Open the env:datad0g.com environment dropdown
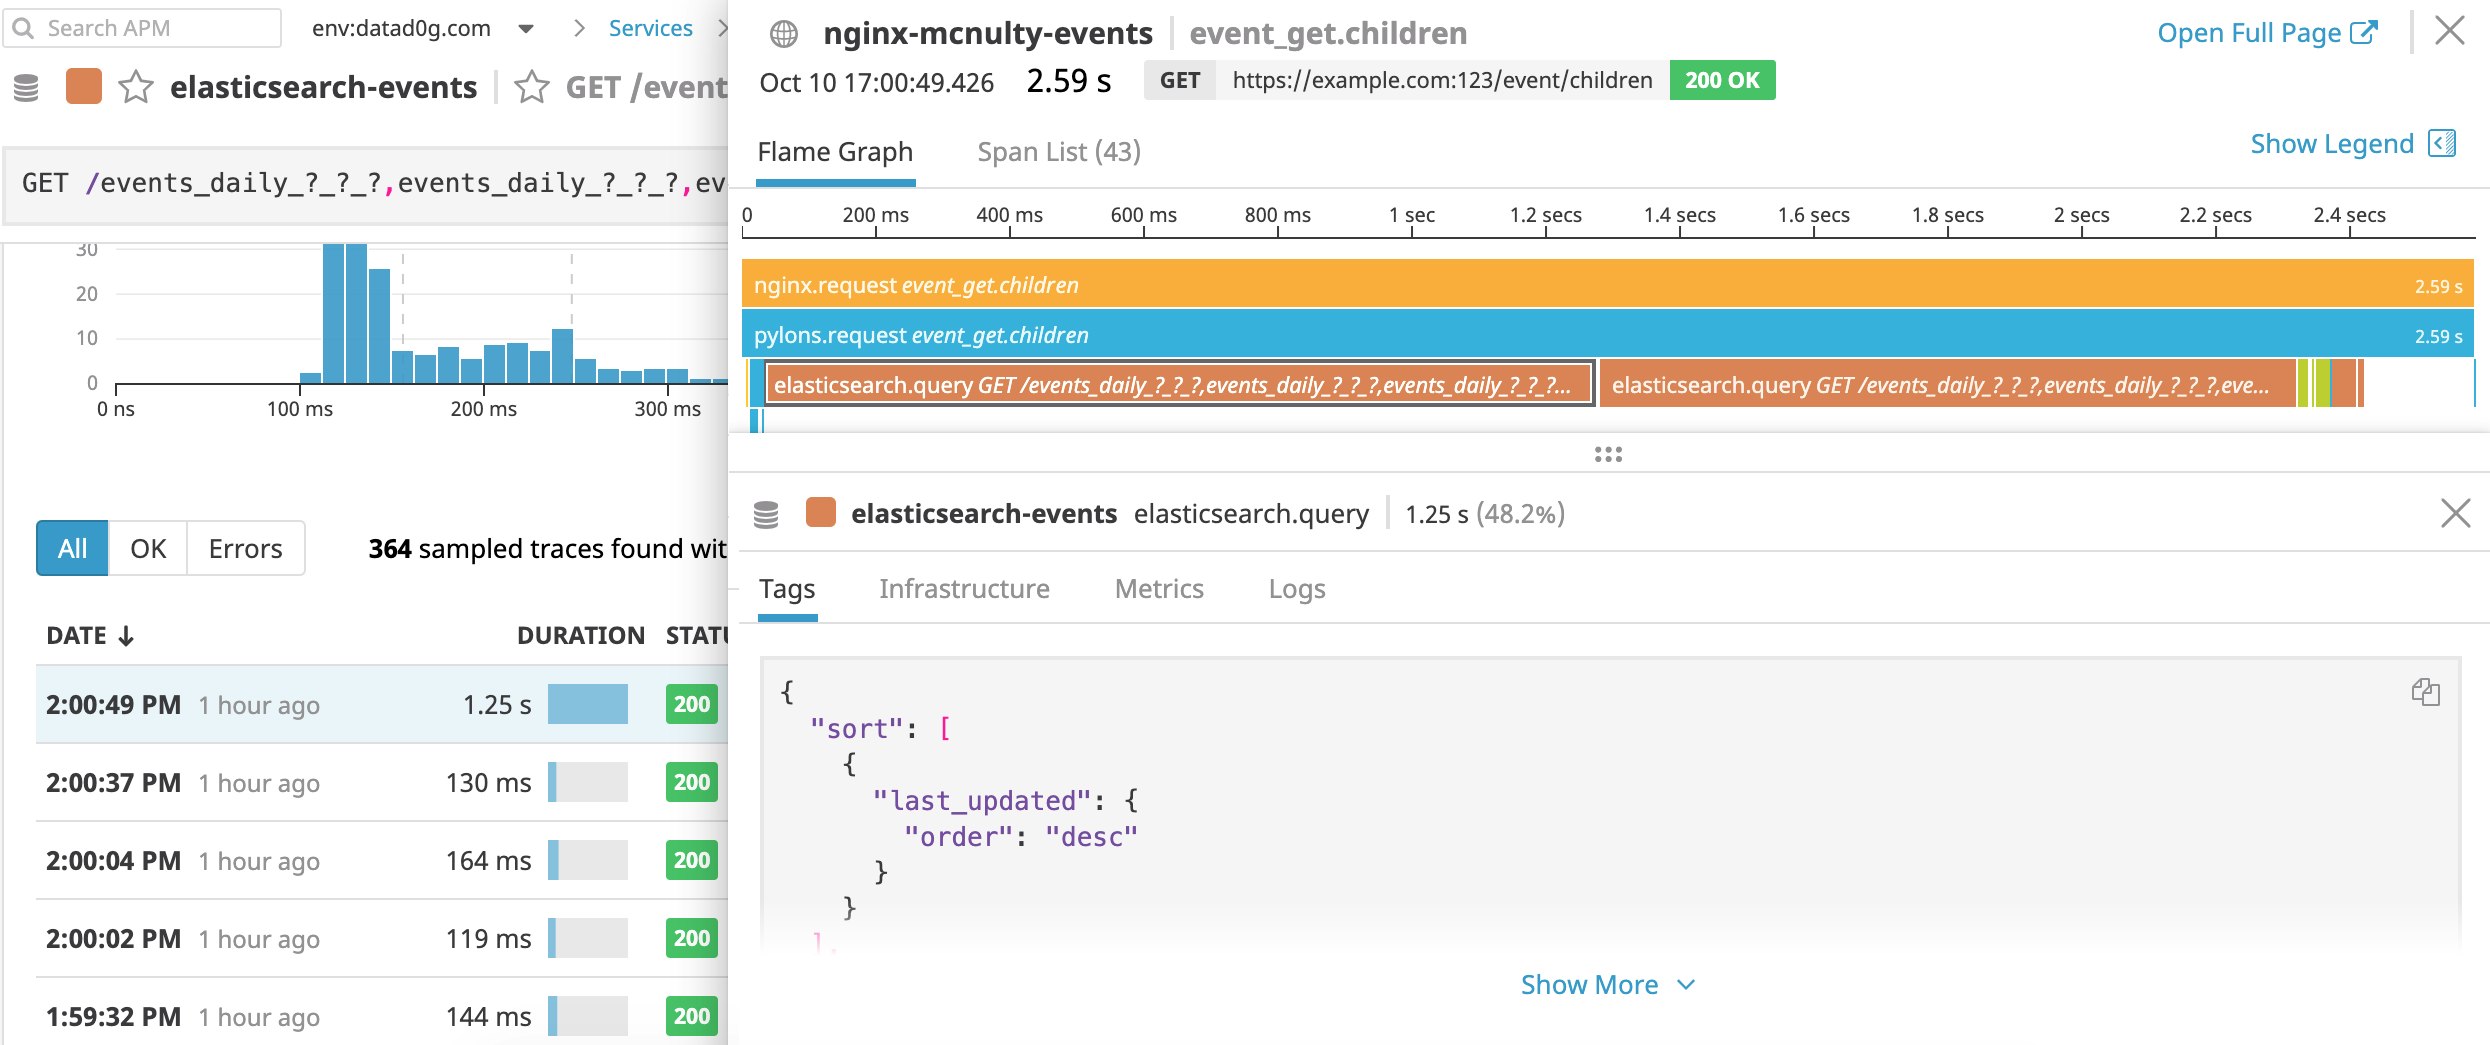The width and height of the screenshot is (2490, 1045). click(525, 29)
